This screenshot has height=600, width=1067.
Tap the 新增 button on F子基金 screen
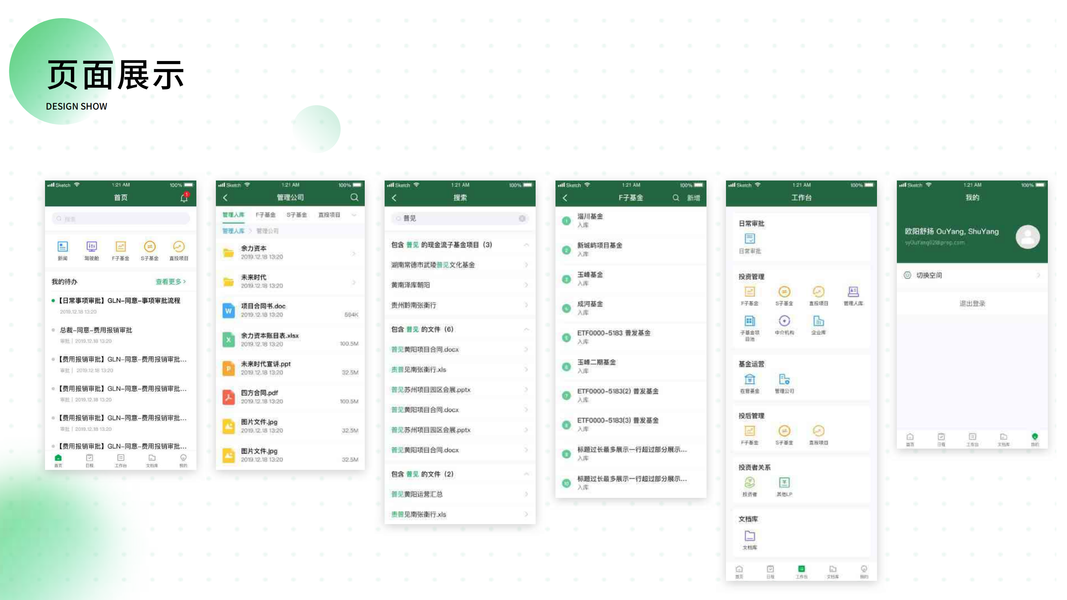(693, 198)
